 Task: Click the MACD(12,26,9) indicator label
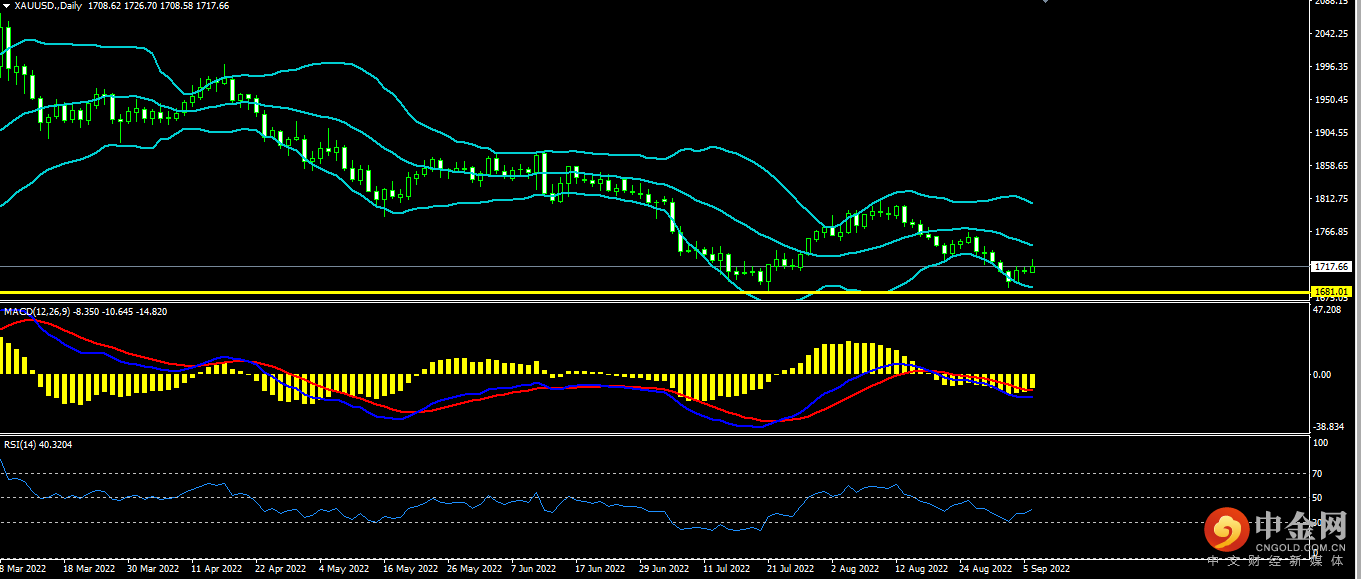point(36,312)
